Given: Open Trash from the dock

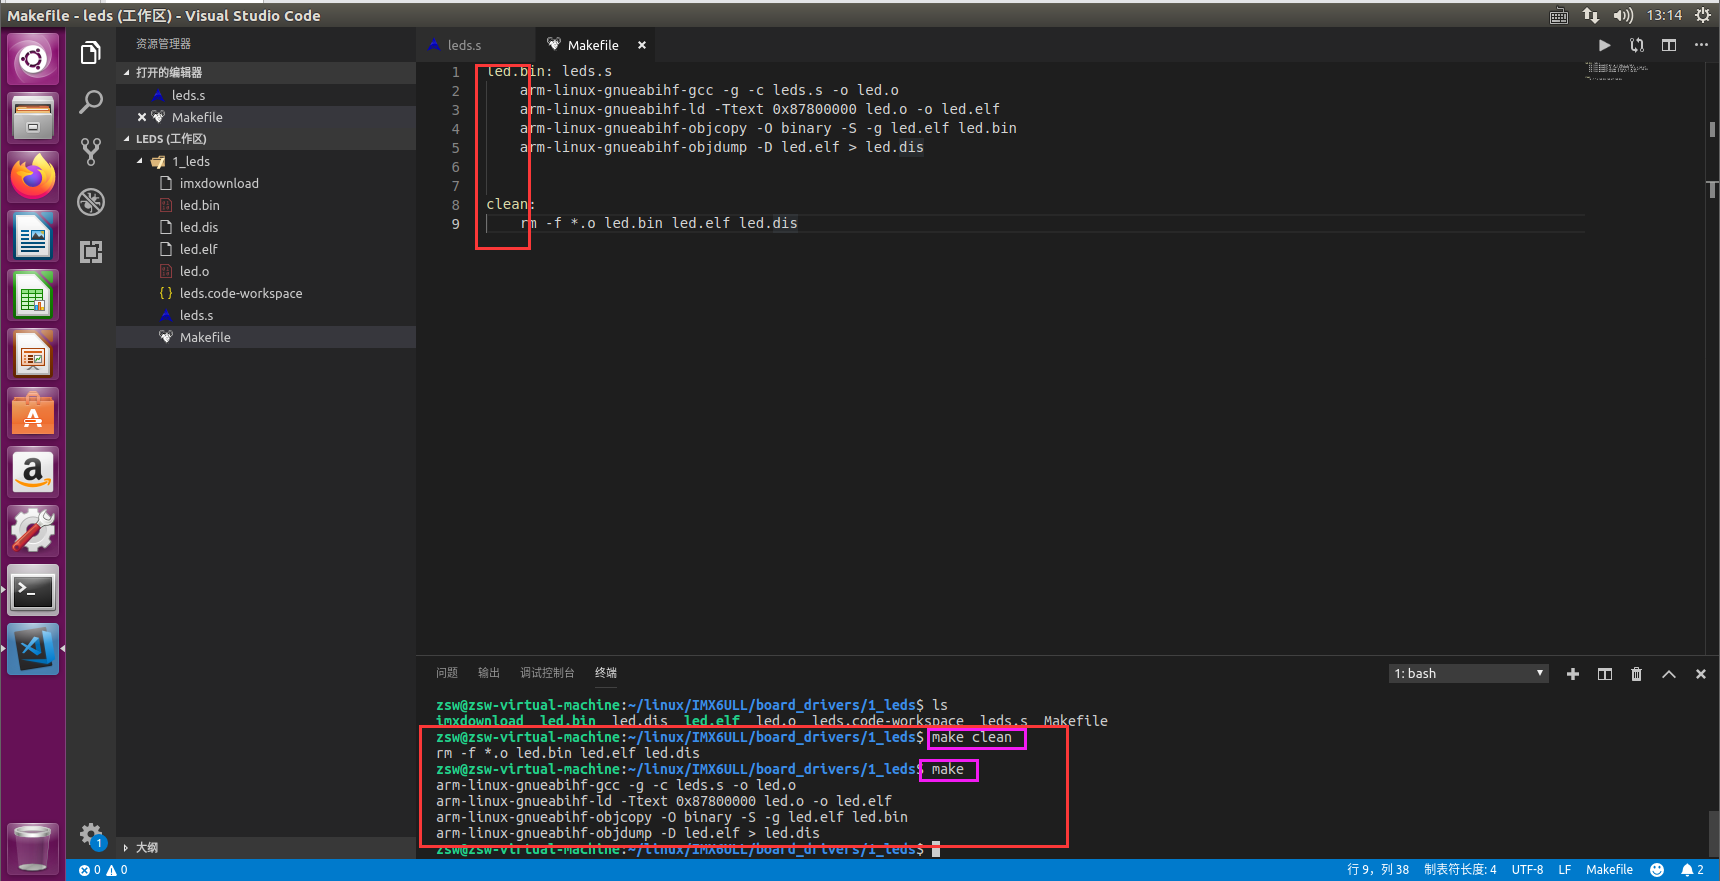Looking at the screenshot, I should click(33, 847).
